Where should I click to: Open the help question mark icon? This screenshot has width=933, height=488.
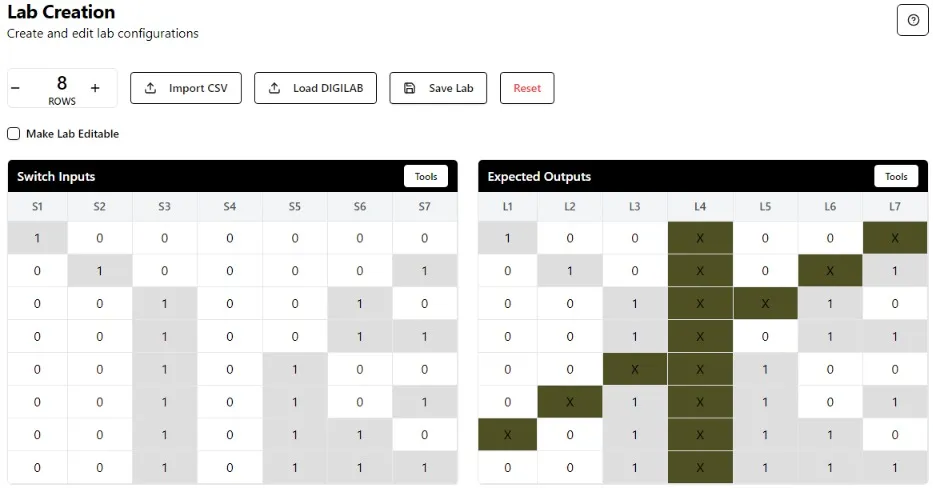click(x=912, y=20)
